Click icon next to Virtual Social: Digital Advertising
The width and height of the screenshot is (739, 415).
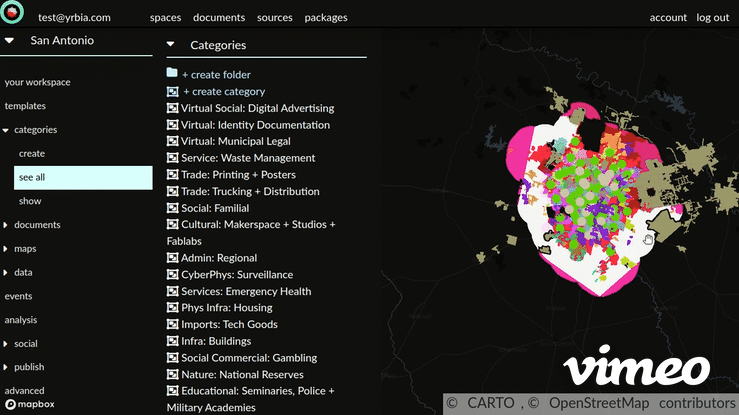[172, 108]
